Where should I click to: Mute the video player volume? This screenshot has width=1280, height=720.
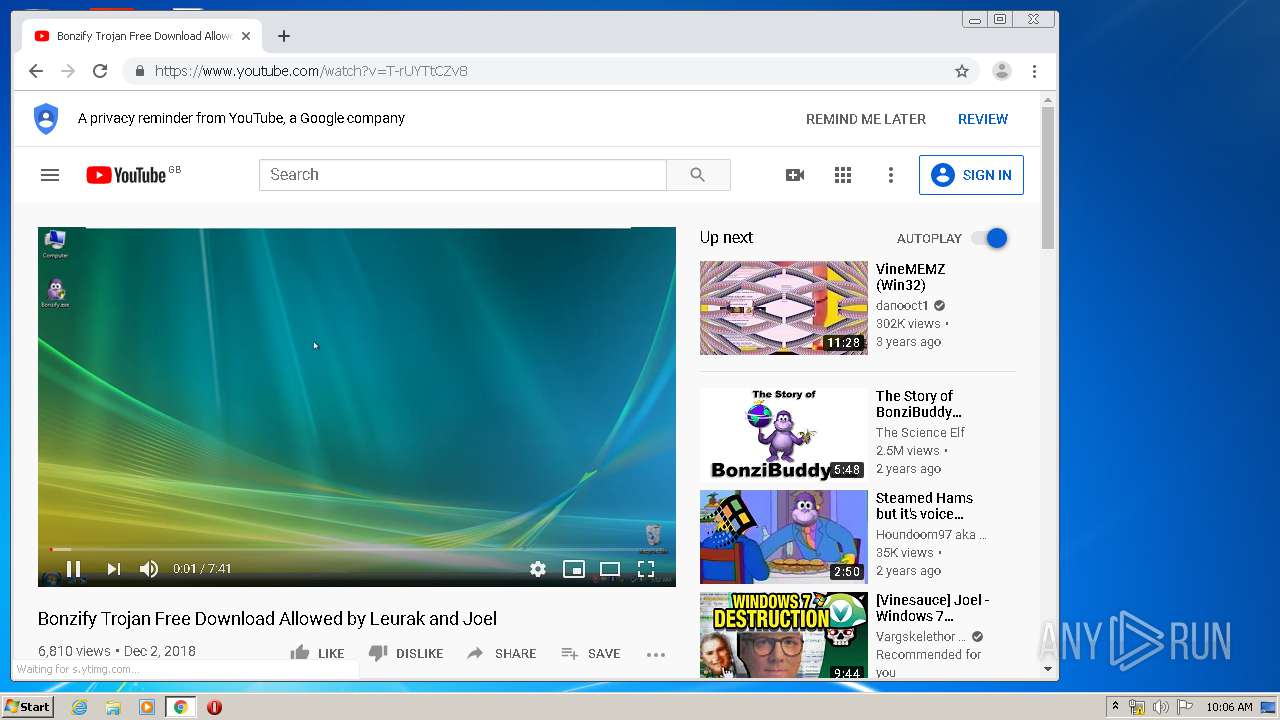(x=149, y=569)
